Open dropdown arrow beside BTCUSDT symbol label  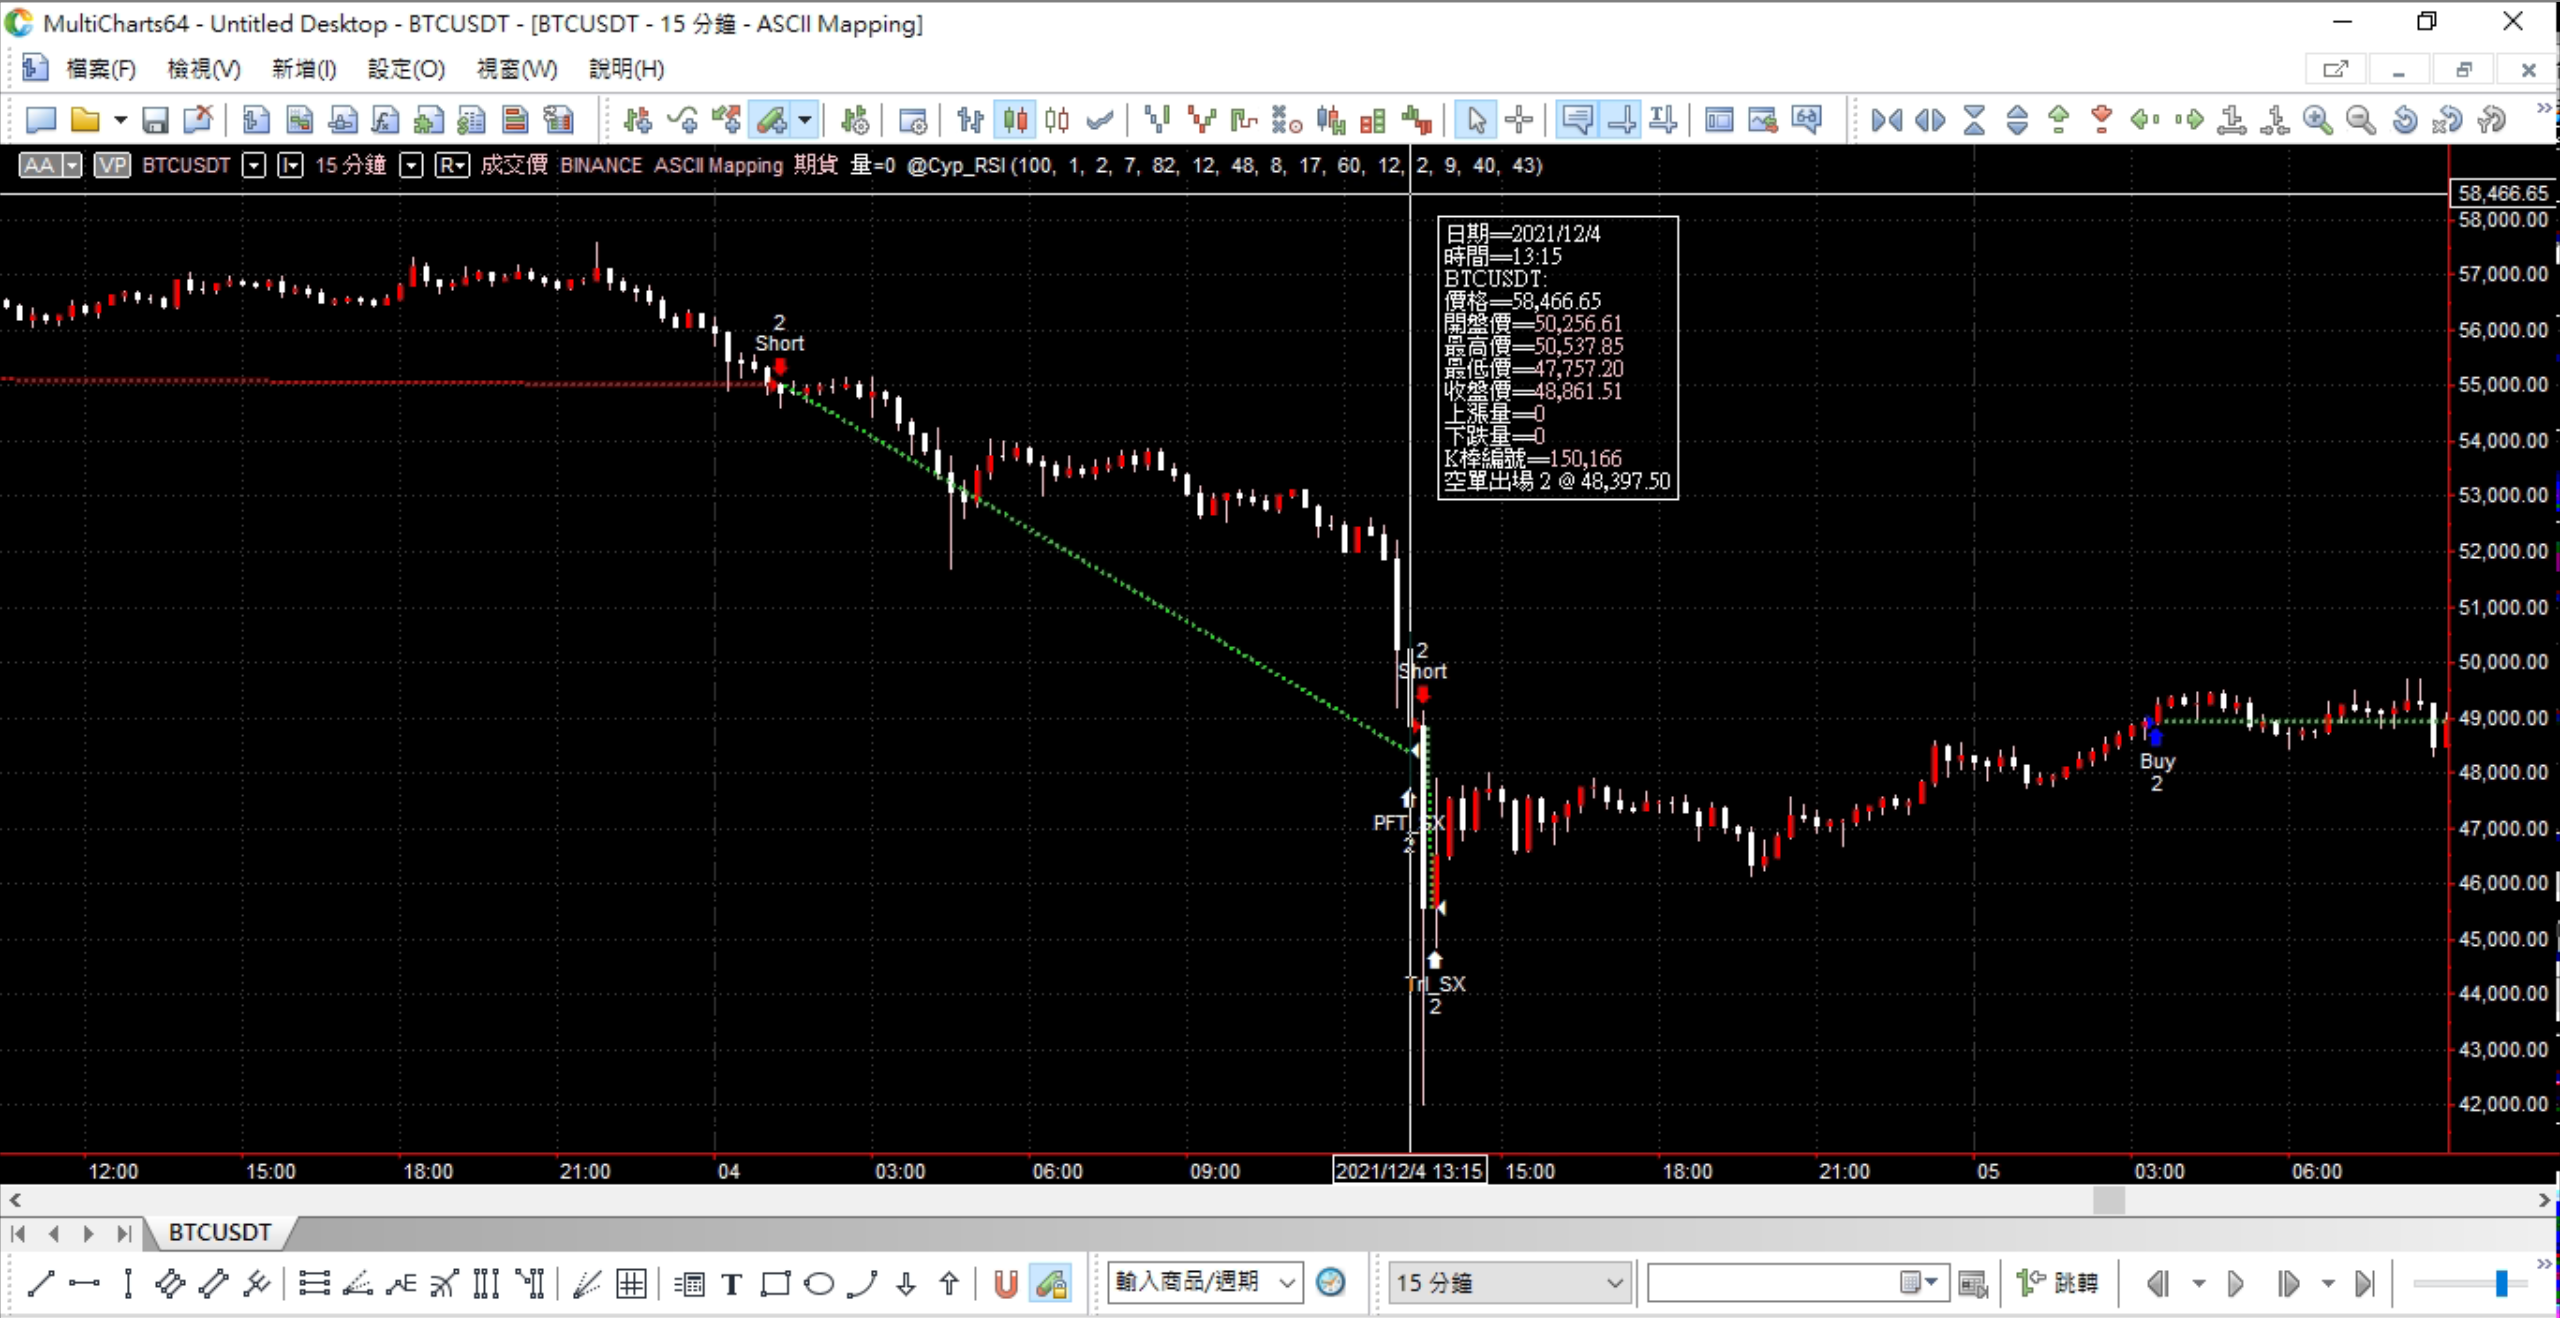pyautogui.click(x=254, y=166)
